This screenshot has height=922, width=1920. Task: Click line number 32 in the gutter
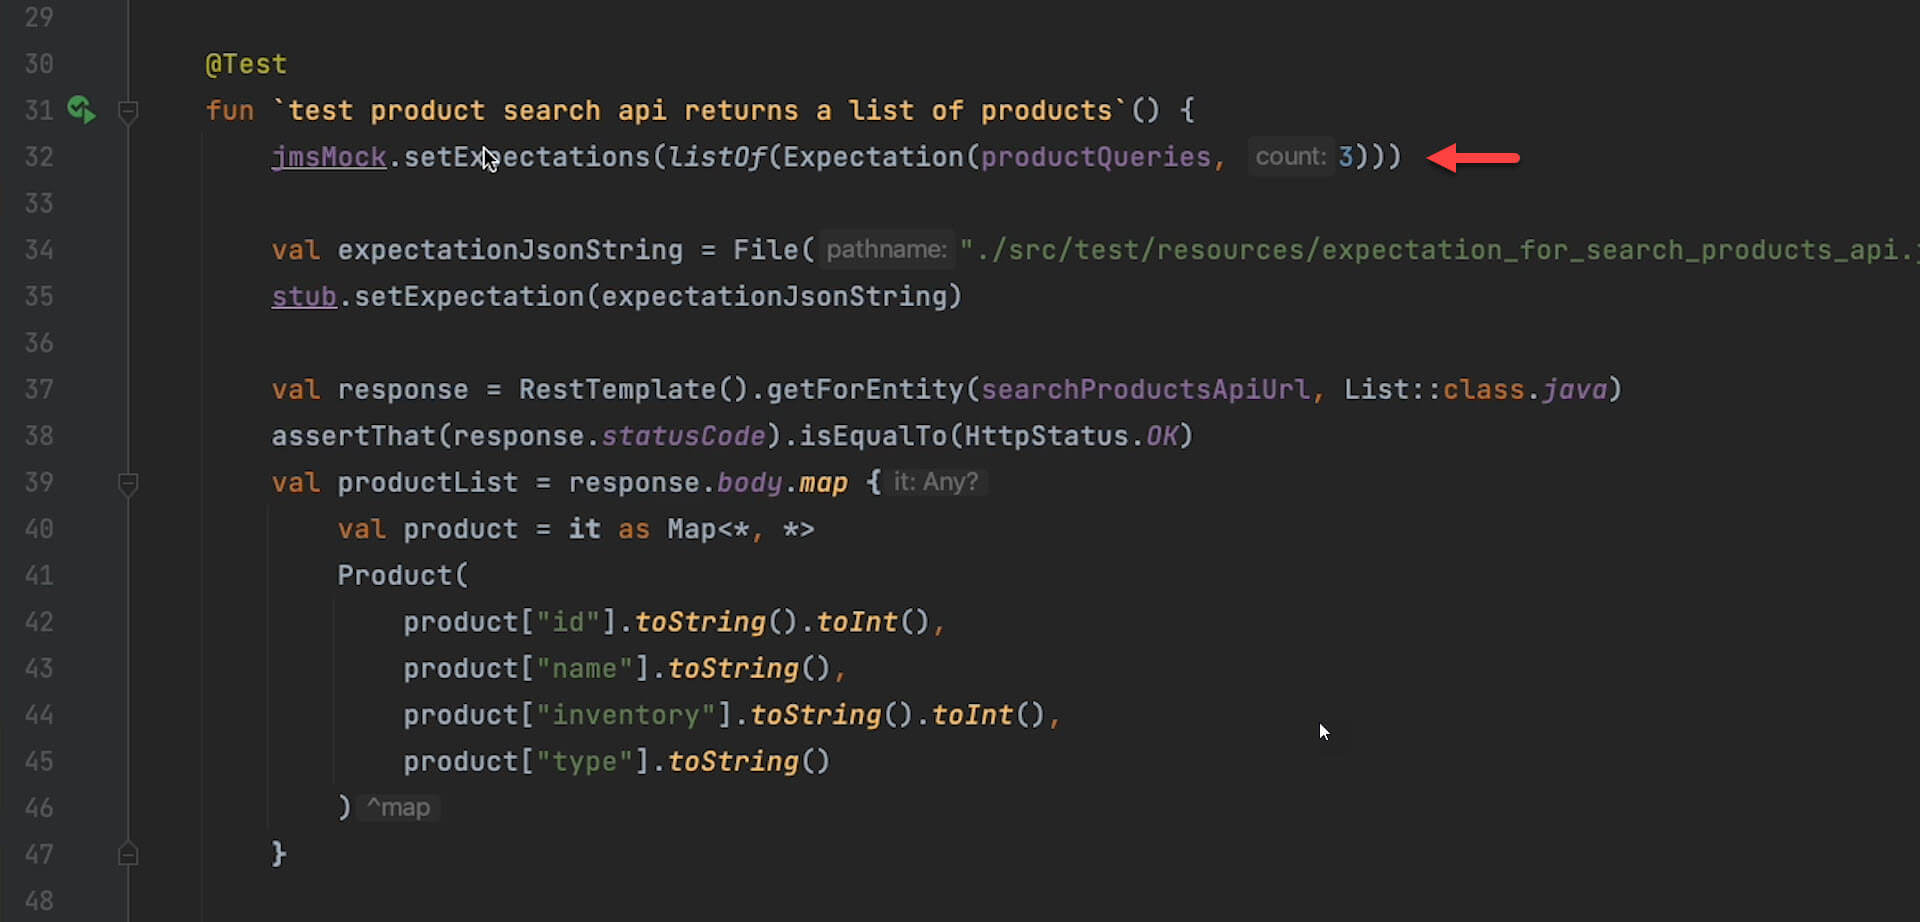pyautogui.click(x=39, y=157)
